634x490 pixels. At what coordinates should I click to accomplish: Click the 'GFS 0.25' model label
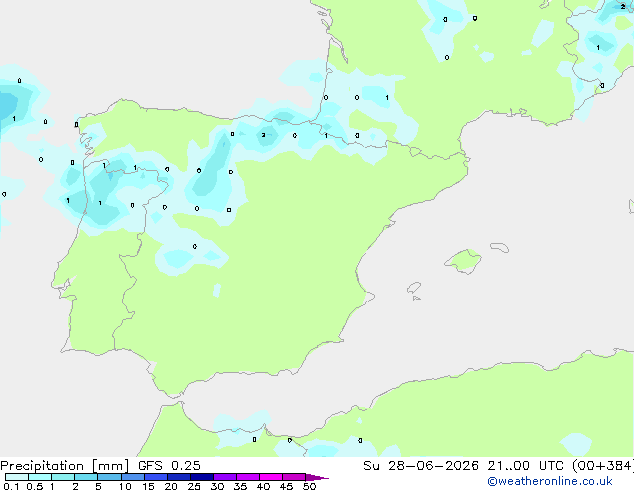169,466
